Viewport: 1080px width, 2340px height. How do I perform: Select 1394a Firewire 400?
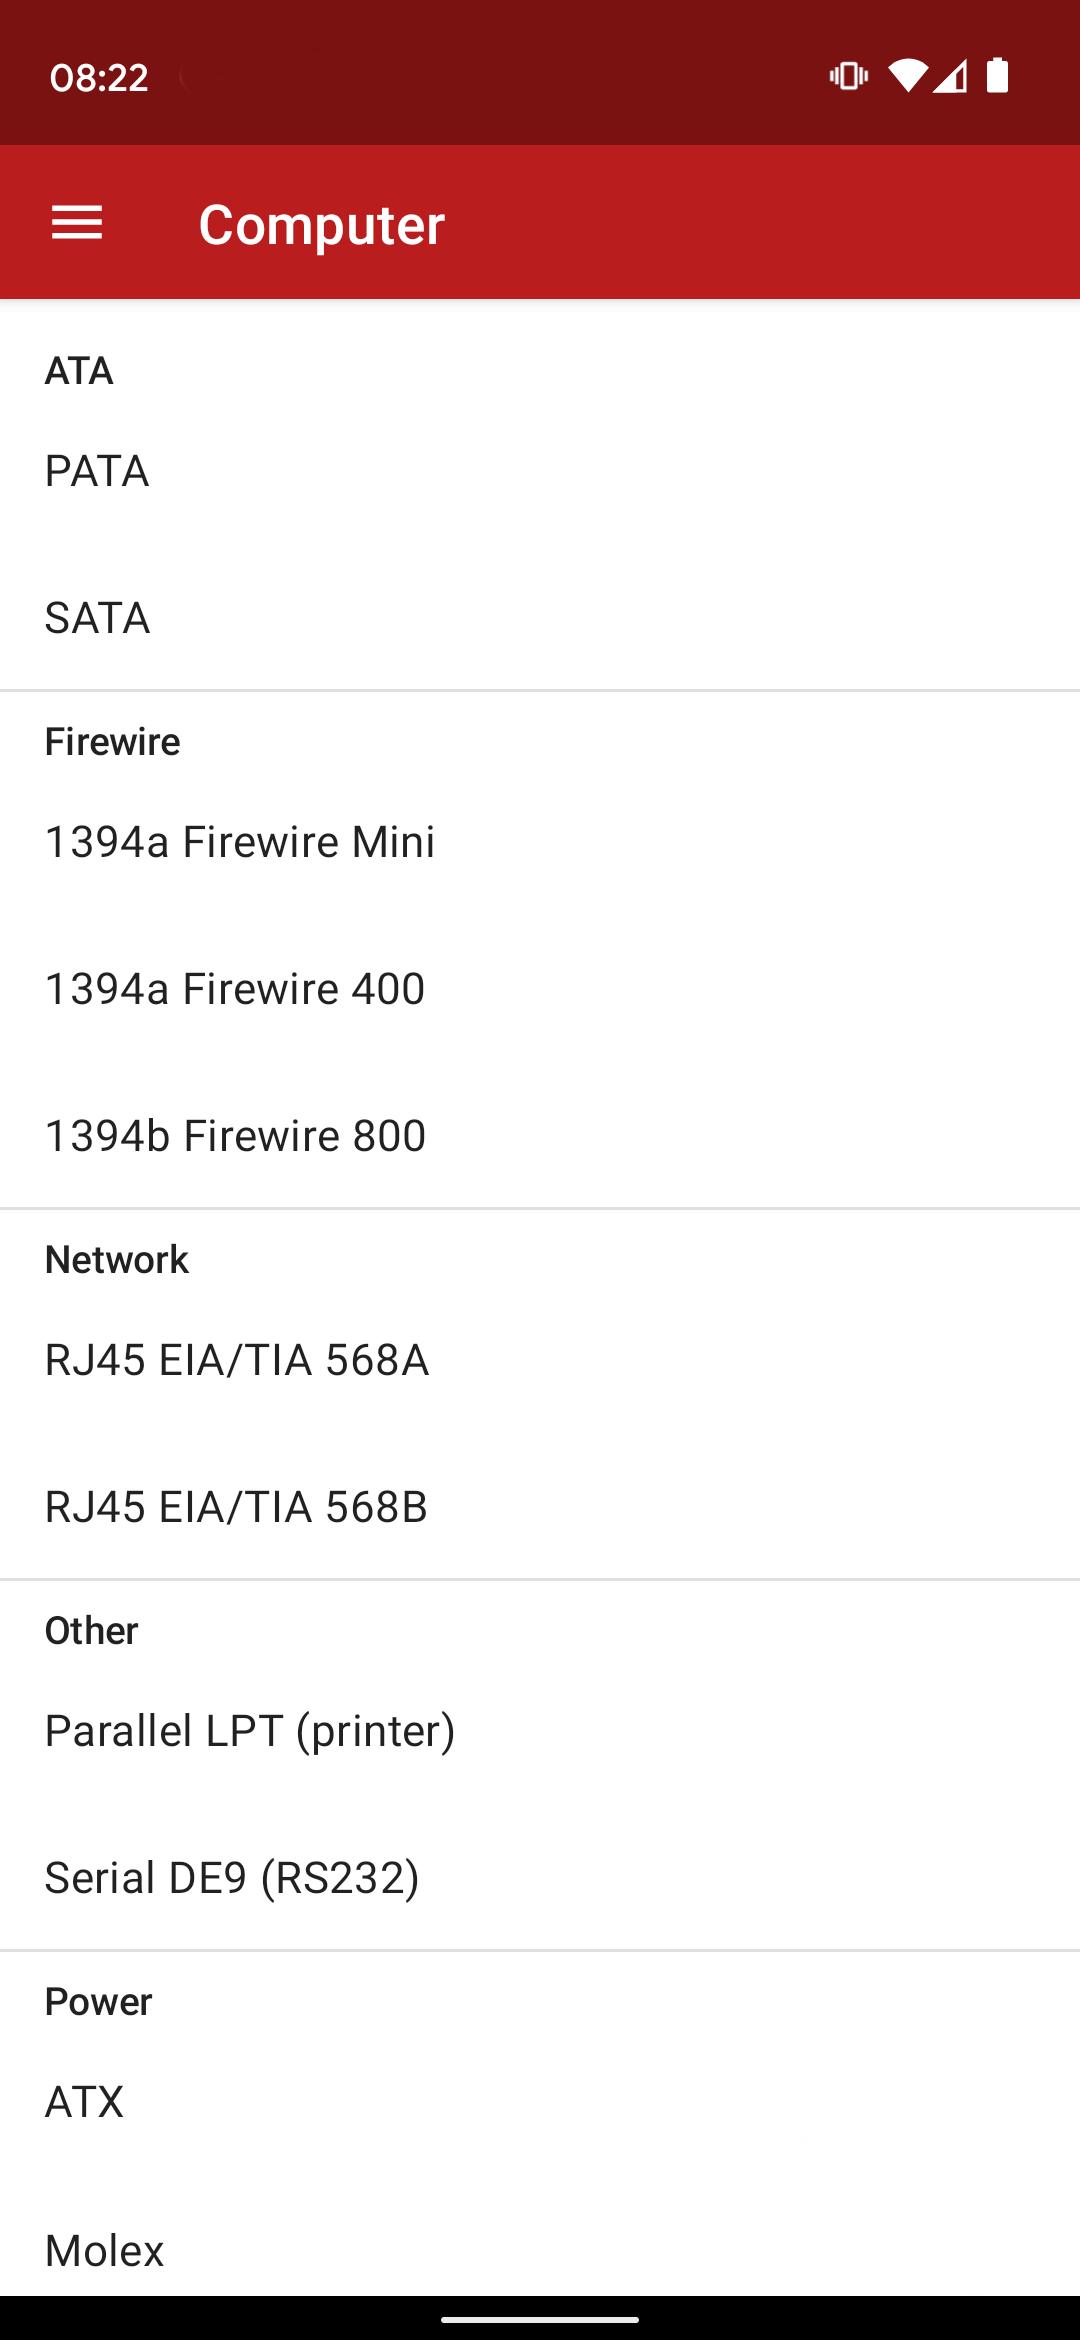540,989
